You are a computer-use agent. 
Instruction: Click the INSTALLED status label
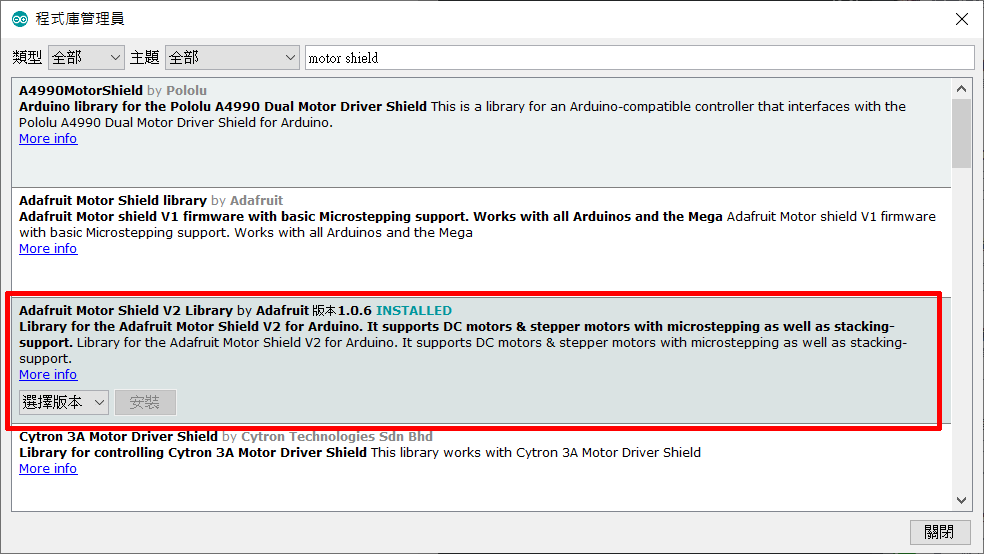[414, 311]
